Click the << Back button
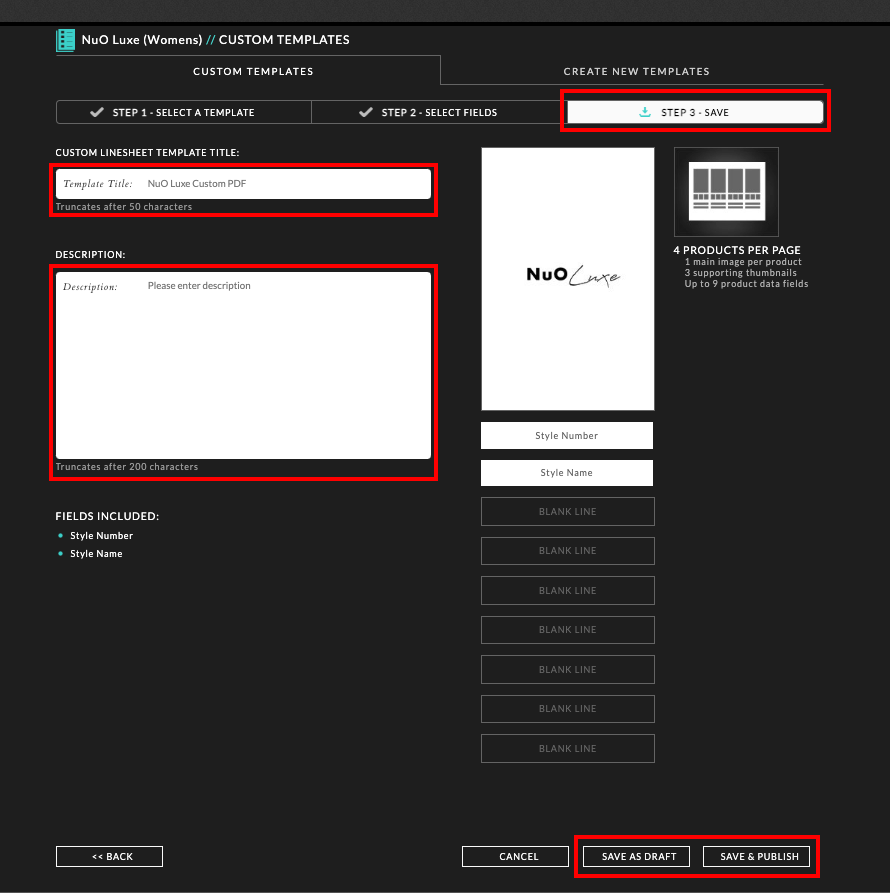Viewport: 890px width, 893px height. [109, 857]
